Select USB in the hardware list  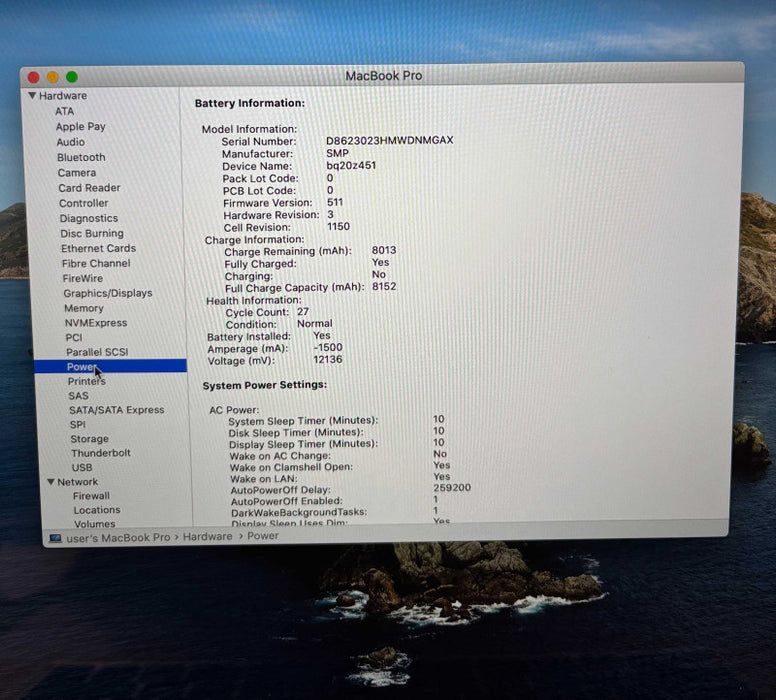pos(82,467)
